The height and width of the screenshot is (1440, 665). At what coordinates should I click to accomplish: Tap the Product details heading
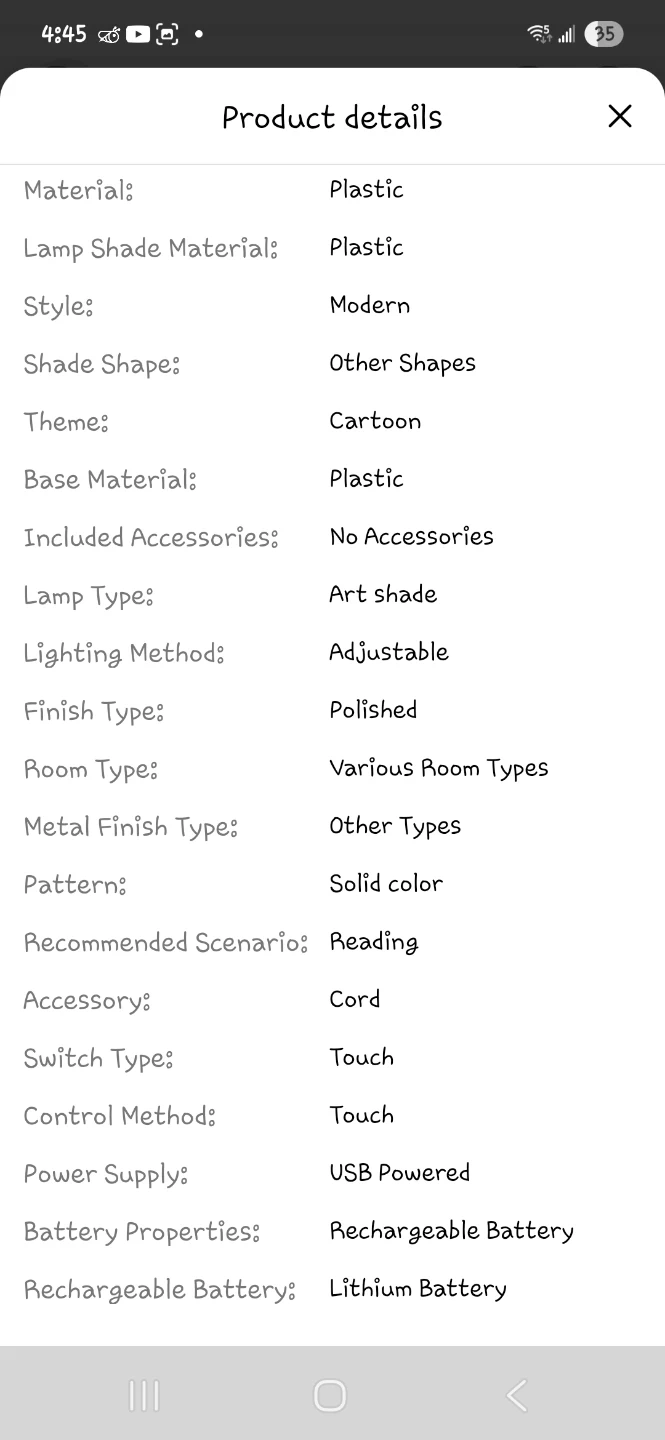[x=332, y=117]
